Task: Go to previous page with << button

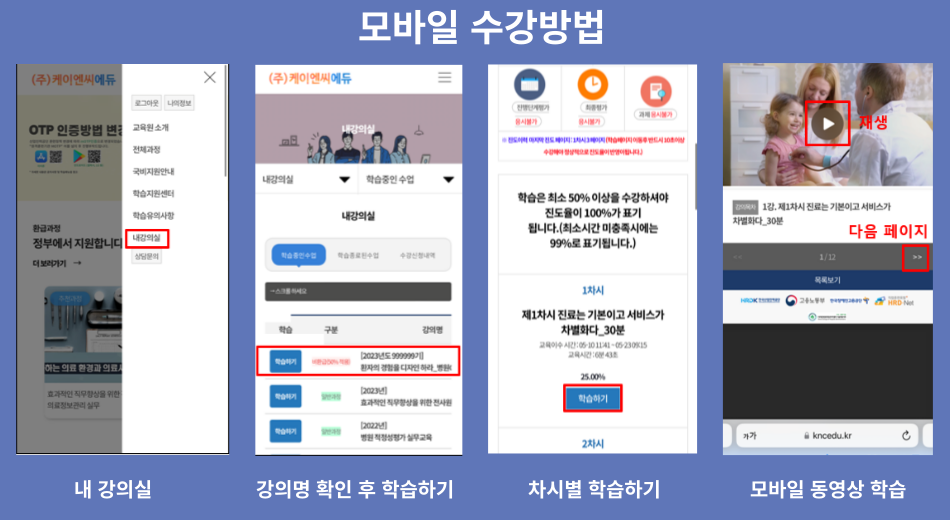Action: pyautogui.click(x=737, y=258)
